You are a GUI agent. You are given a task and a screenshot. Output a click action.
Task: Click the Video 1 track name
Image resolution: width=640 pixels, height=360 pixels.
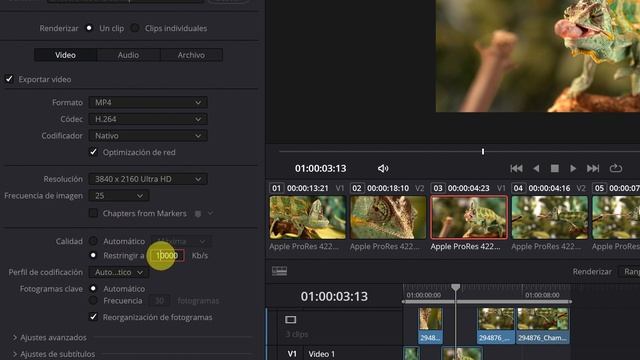pos(322,354)
